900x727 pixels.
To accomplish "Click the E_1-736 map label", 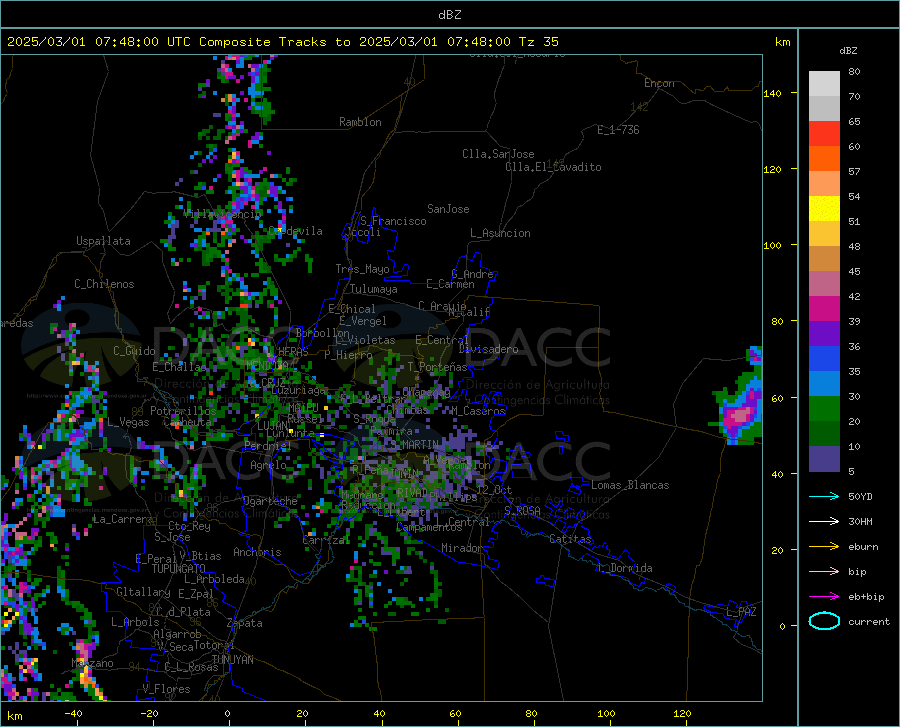I will point(618,130).
